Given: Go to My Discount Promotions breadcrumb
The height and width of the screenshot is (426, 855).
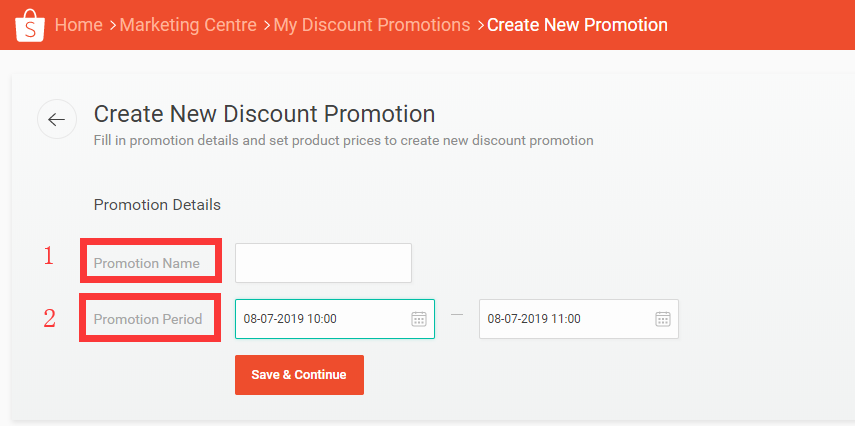Looking at the screenshot, I should point(371,24).
